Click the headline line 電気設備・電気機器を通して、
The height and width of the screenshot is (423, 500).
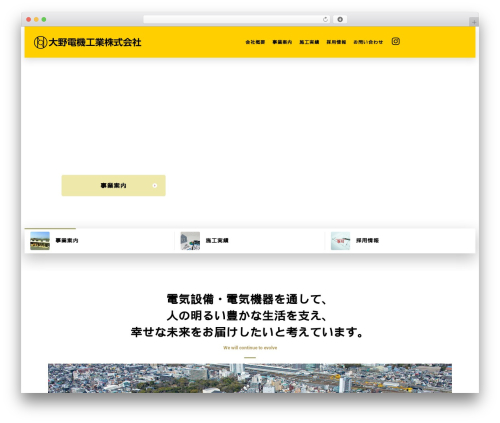pyautogui.click(x=247, y=299)
